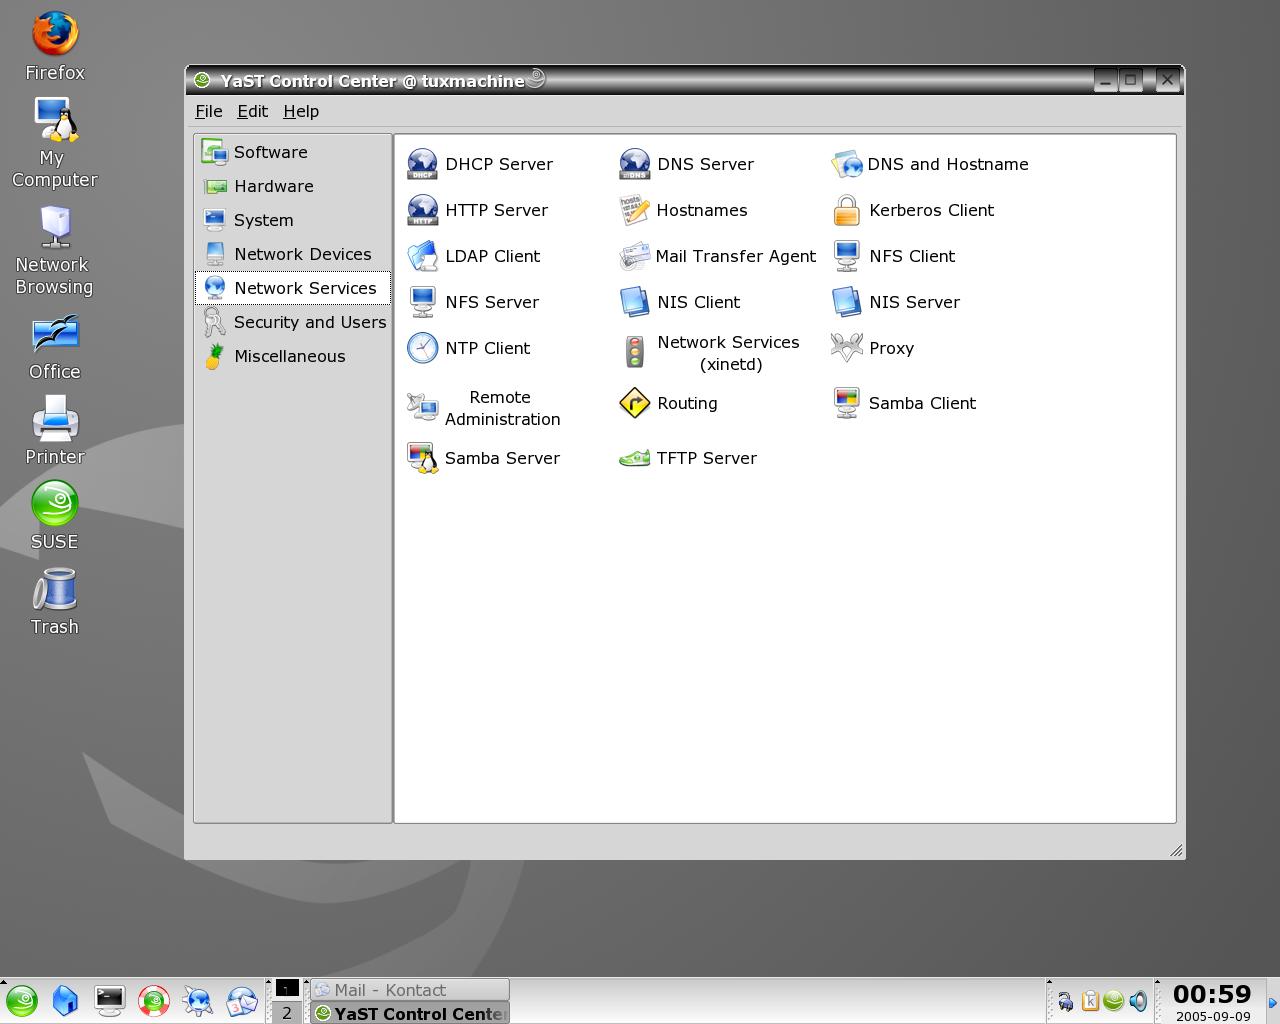1280x1024 pixels.
Task: Launch TFTP Server module icon
Action: click(x=635, y=458)
